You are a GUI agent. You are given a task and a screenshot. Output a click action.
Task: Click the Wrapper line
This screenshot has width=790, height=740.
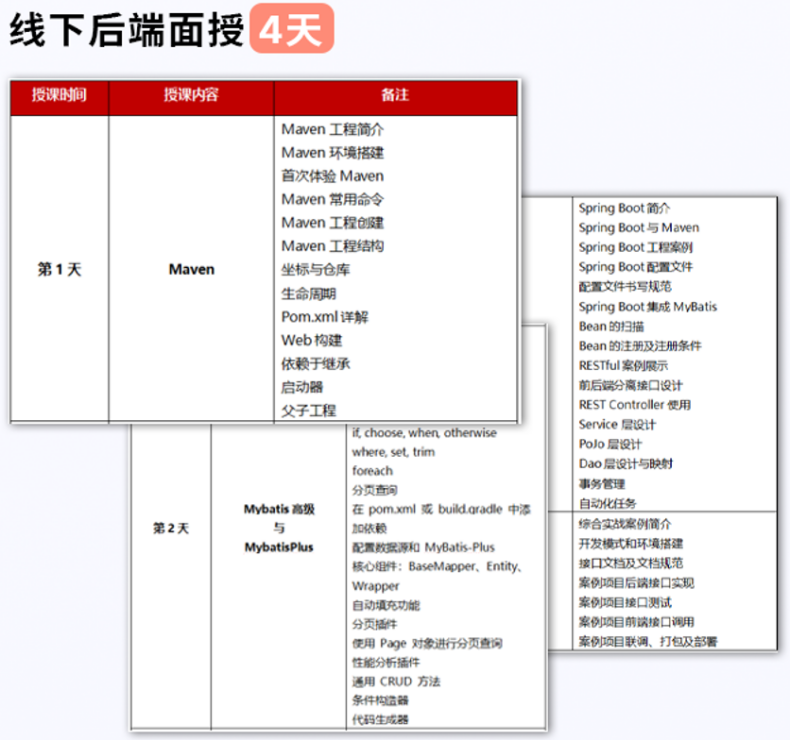[x=375, y=586]
